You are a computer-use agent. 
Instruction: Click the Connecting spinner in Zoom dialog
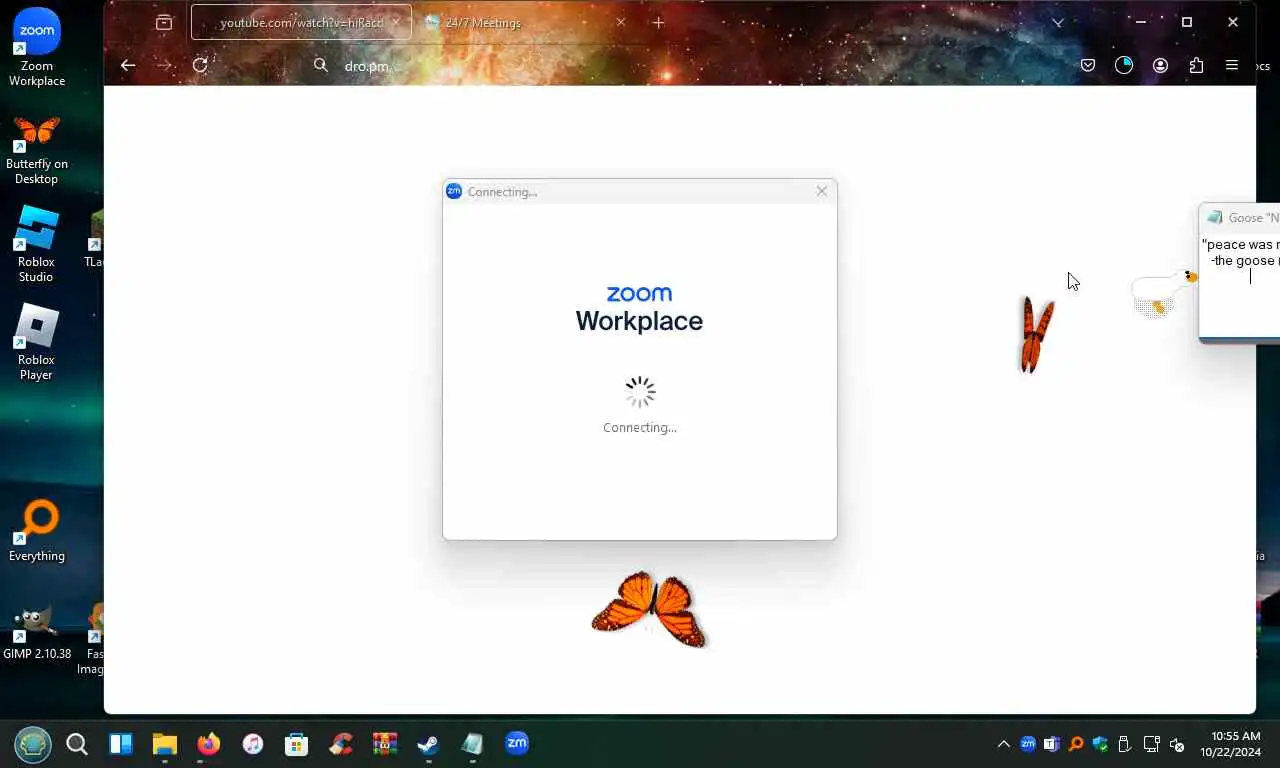640,392
